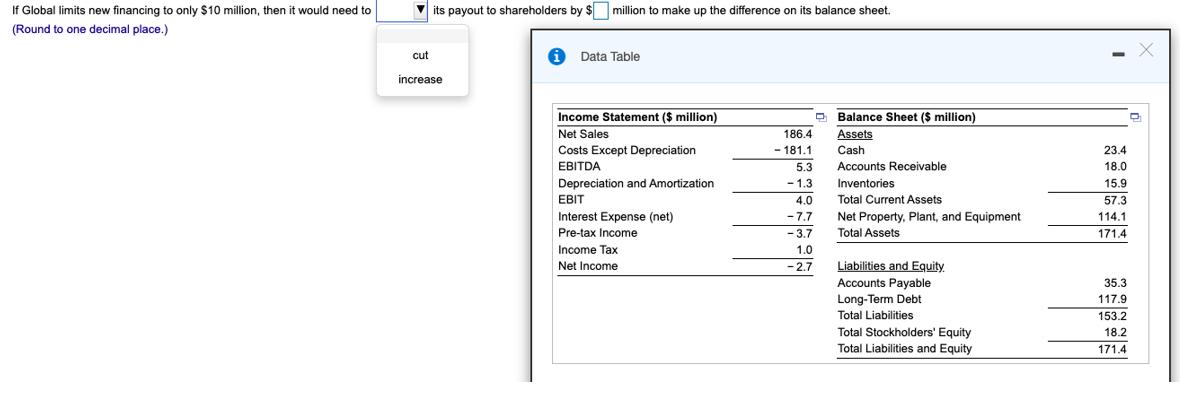Click the Net Sales row label
The width and height of the screenshot is (1180, 406).
click(583, 134)
